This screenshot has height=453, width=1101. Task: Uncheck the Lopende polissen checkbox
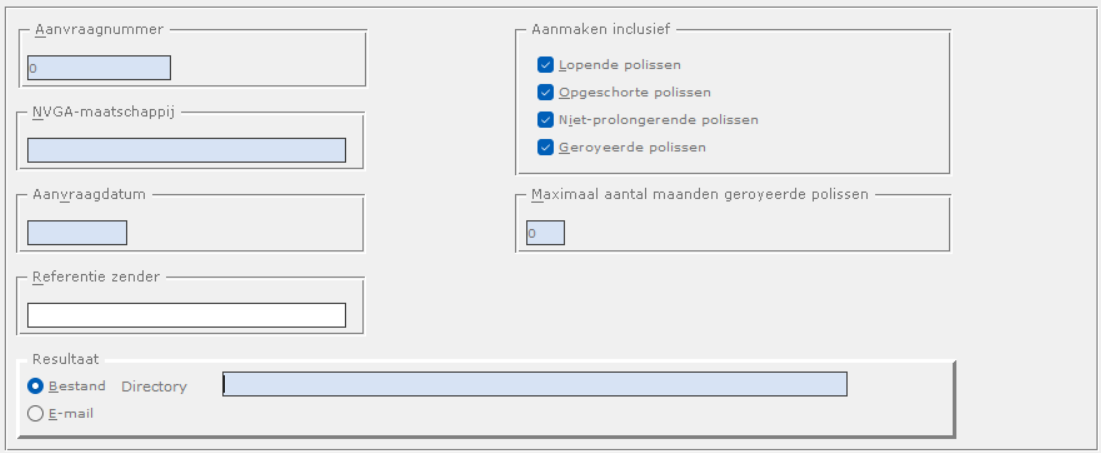[x=545, y=64]
